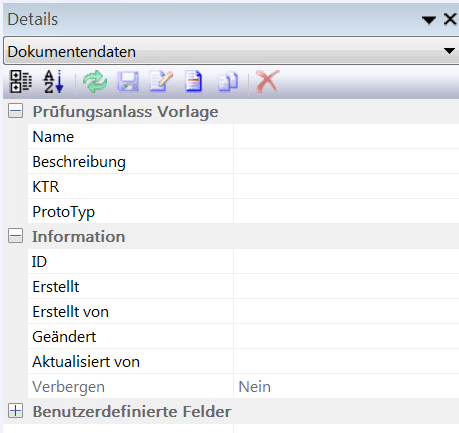Click the red X delete icon
The width and height of the screenshot is (459, 433).
267,81
